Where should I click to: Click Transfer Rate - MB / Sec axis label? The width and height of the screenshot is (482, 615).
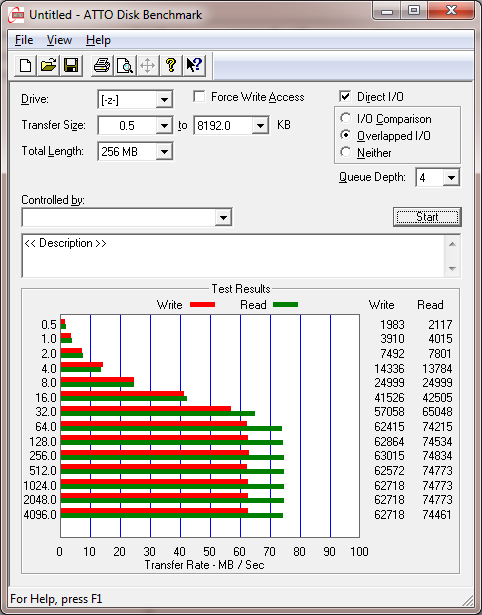click(204, 565)
